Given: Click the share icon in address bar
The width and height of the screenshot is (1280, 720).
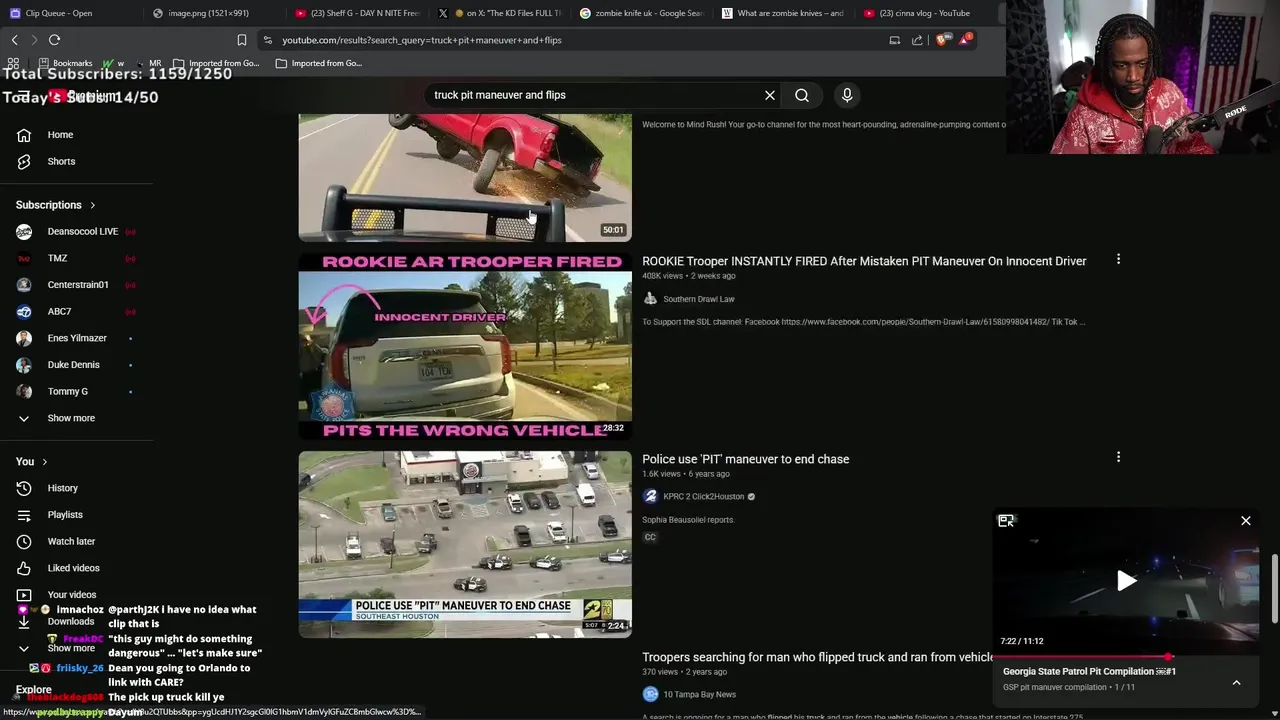Looking at the screenshot, I should coord(917,40).
